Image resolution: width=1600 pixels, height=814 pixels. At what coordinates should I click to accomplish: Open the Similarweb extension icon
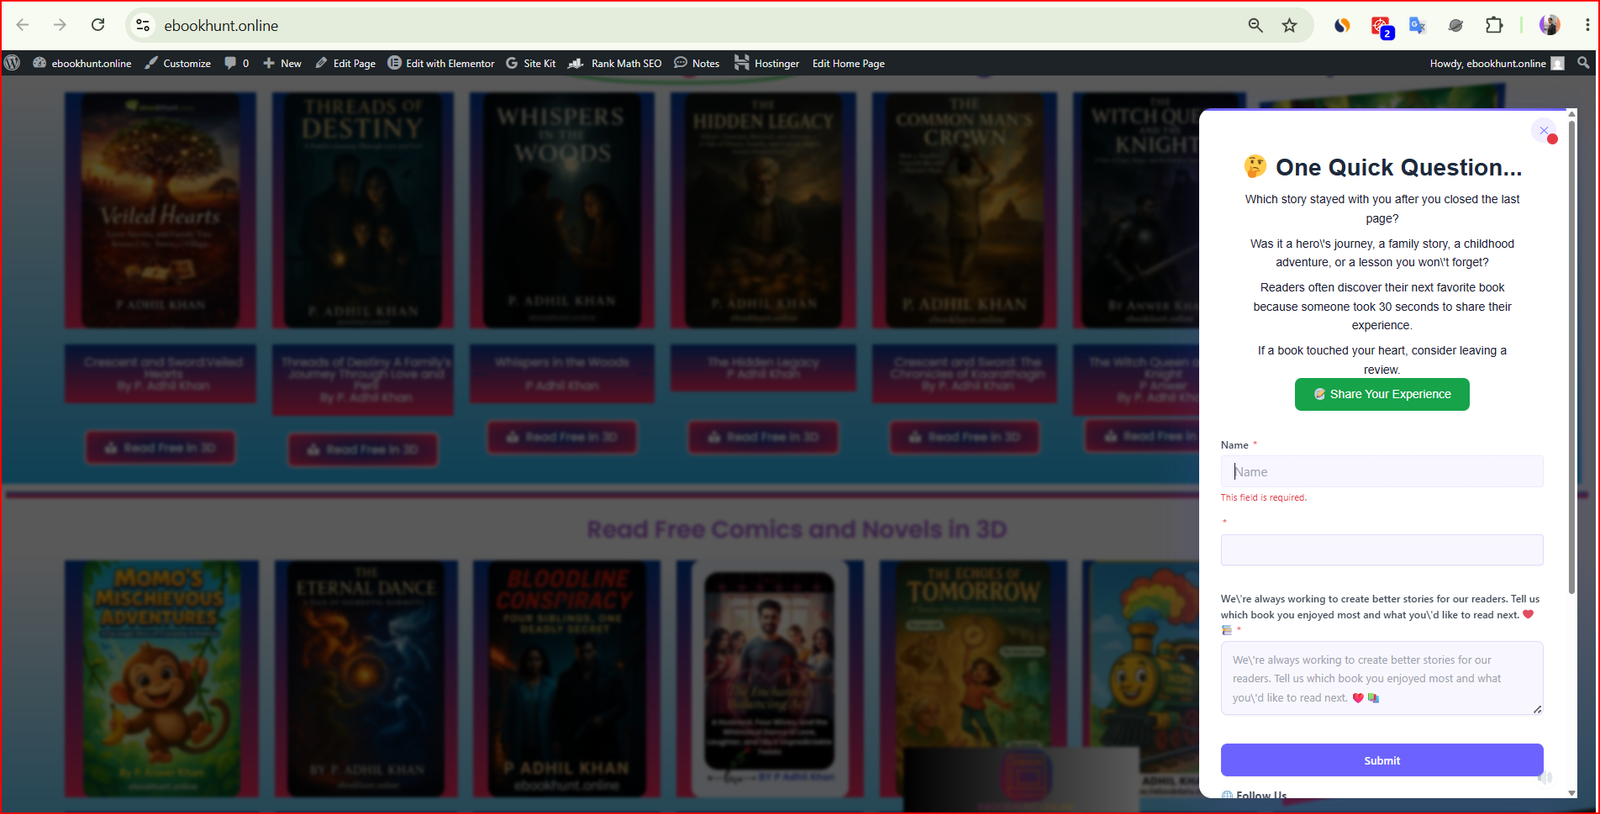tap(1342, 25)
